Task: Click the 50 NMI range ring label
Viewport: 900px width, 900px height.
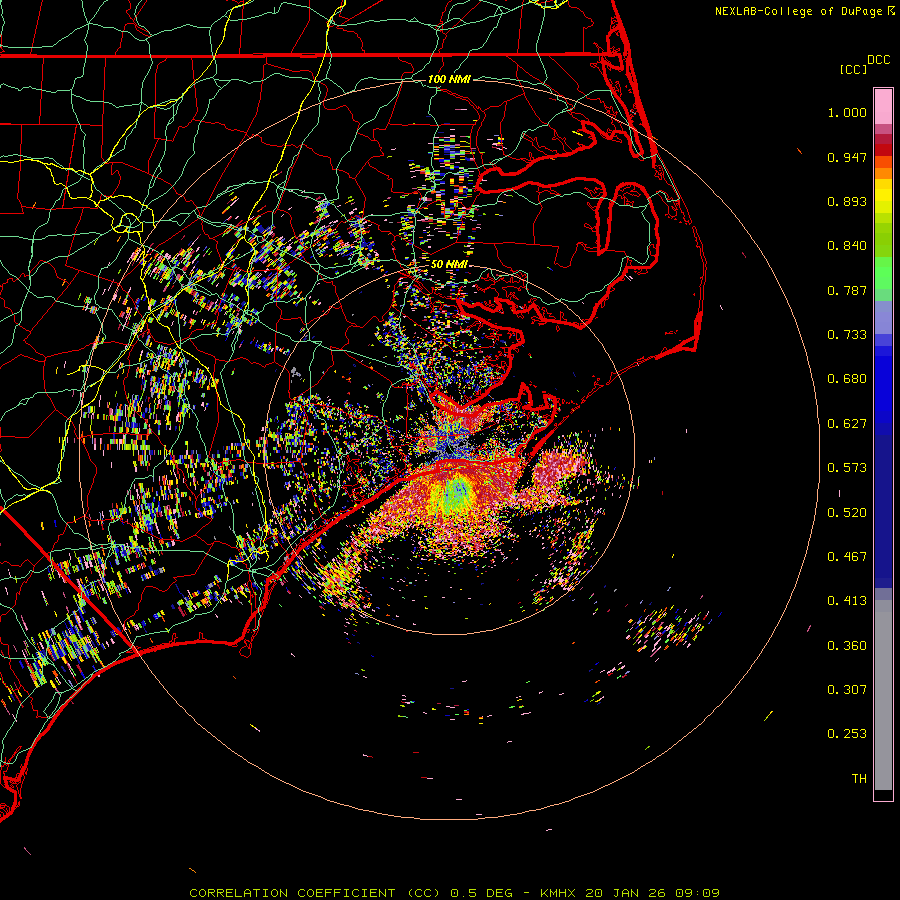Action: 449,264
